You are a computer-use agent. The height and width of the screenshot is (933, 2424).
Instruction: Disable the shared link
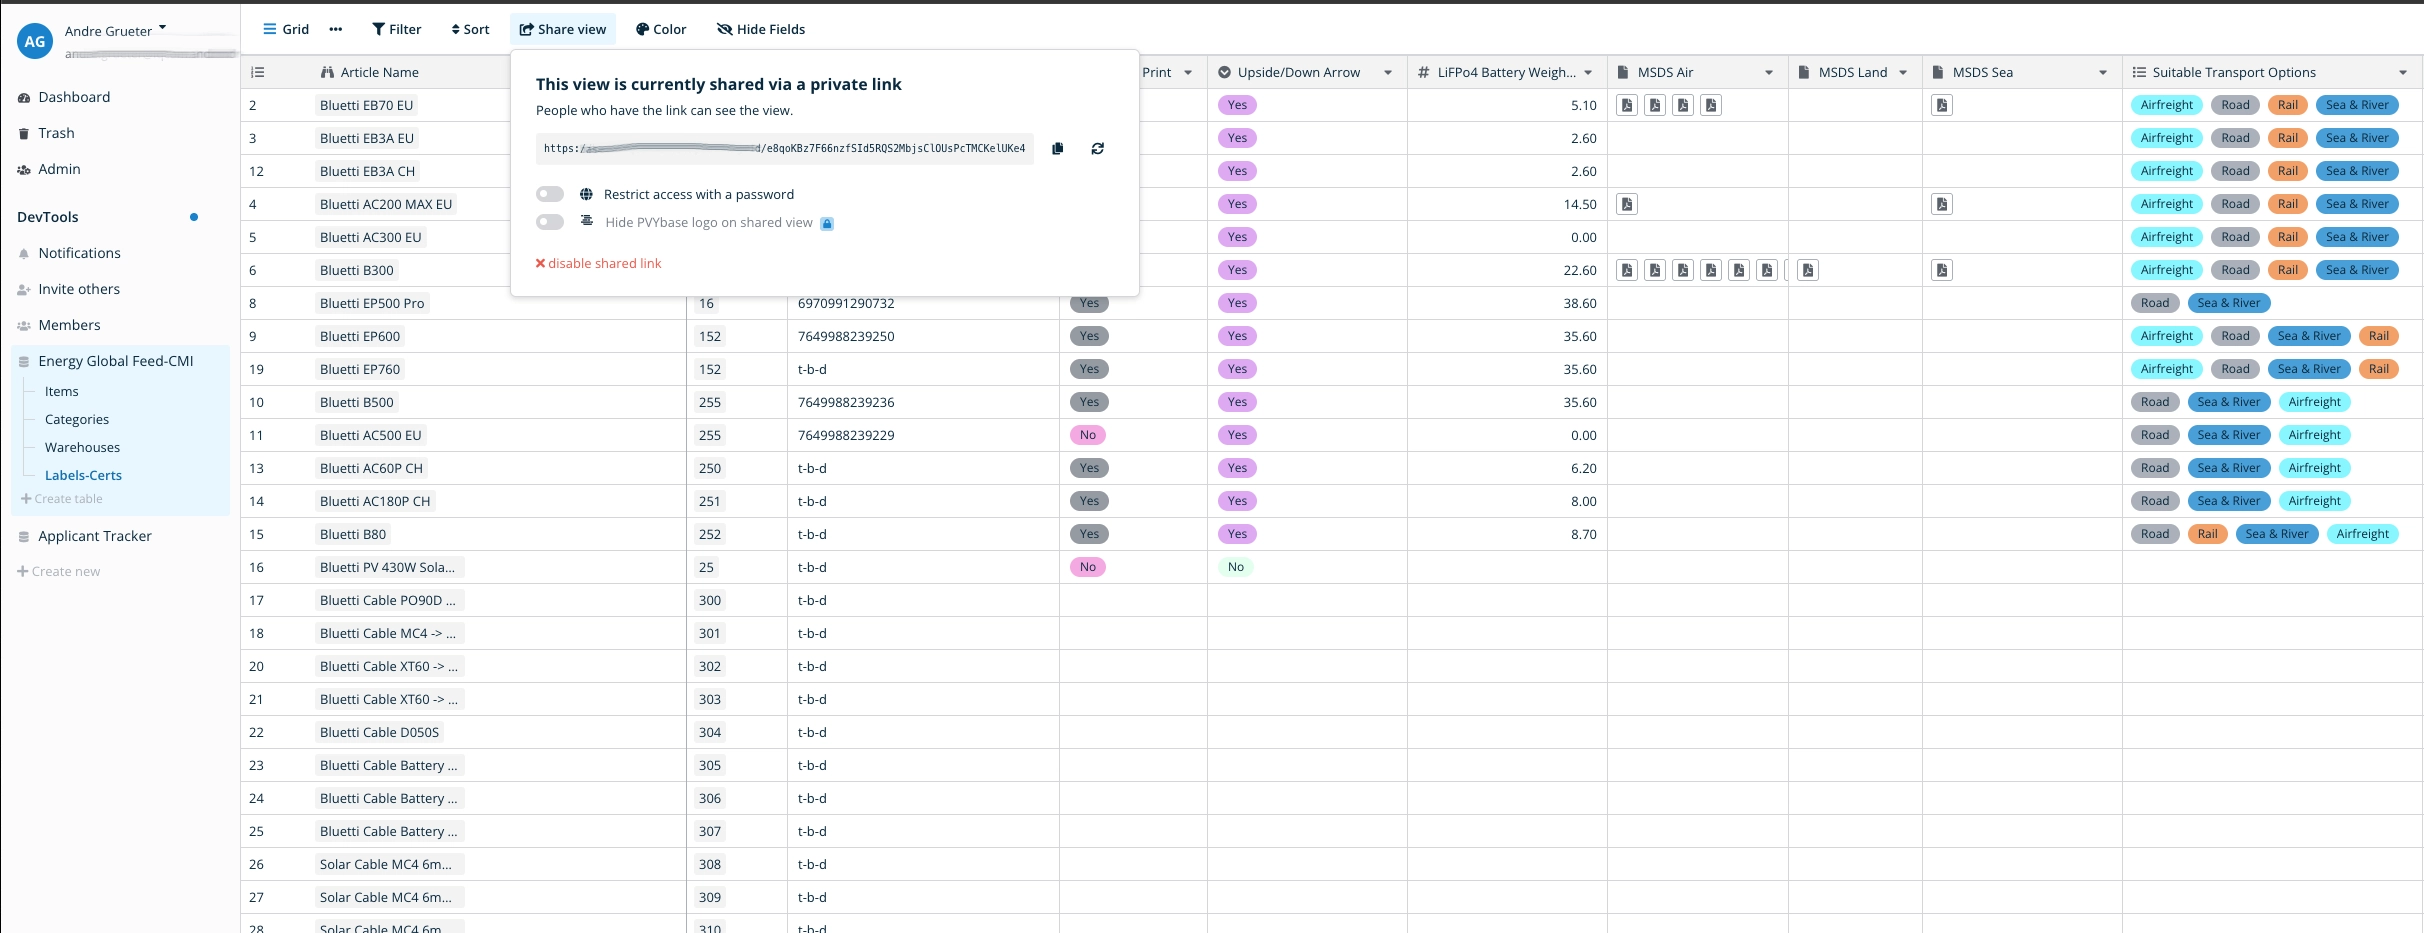[x=598, y=263]
